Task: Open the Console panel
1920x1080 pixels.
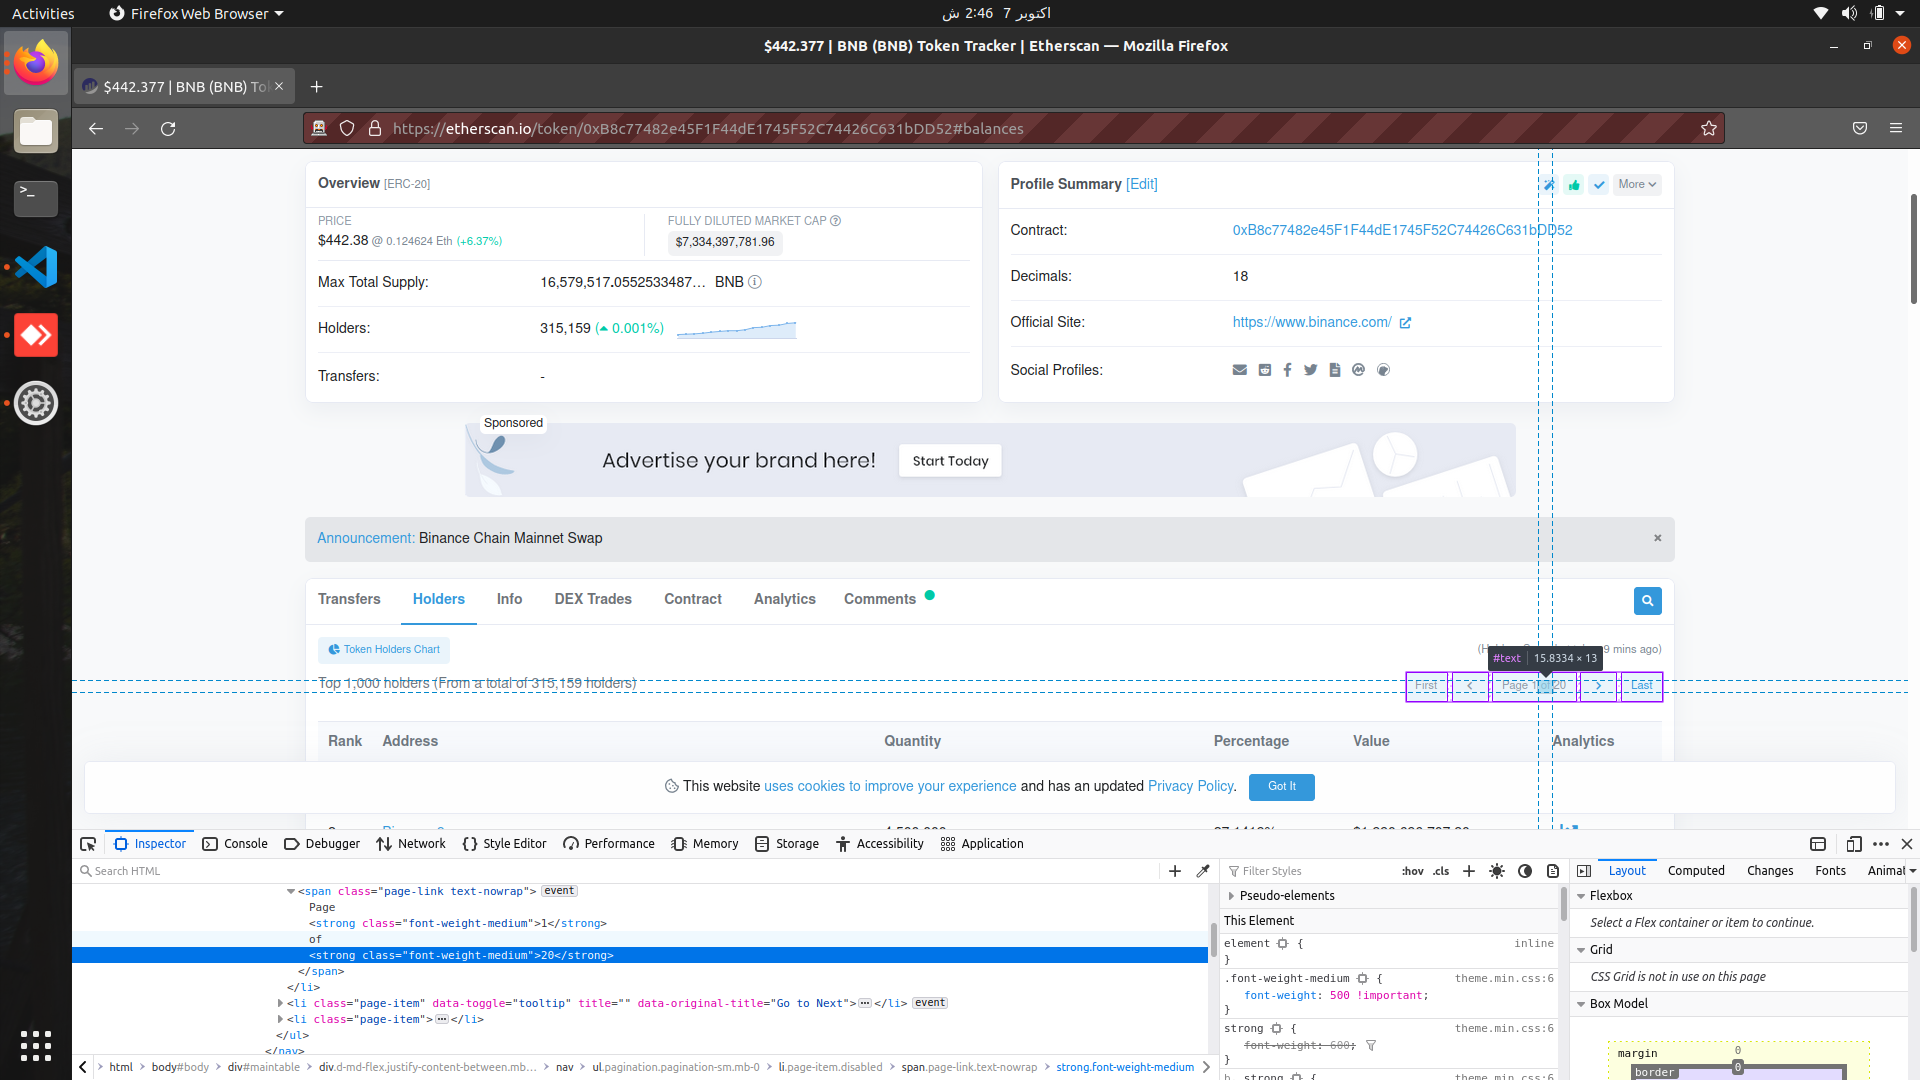Action: pyautogui.click(x=235, y=844)
